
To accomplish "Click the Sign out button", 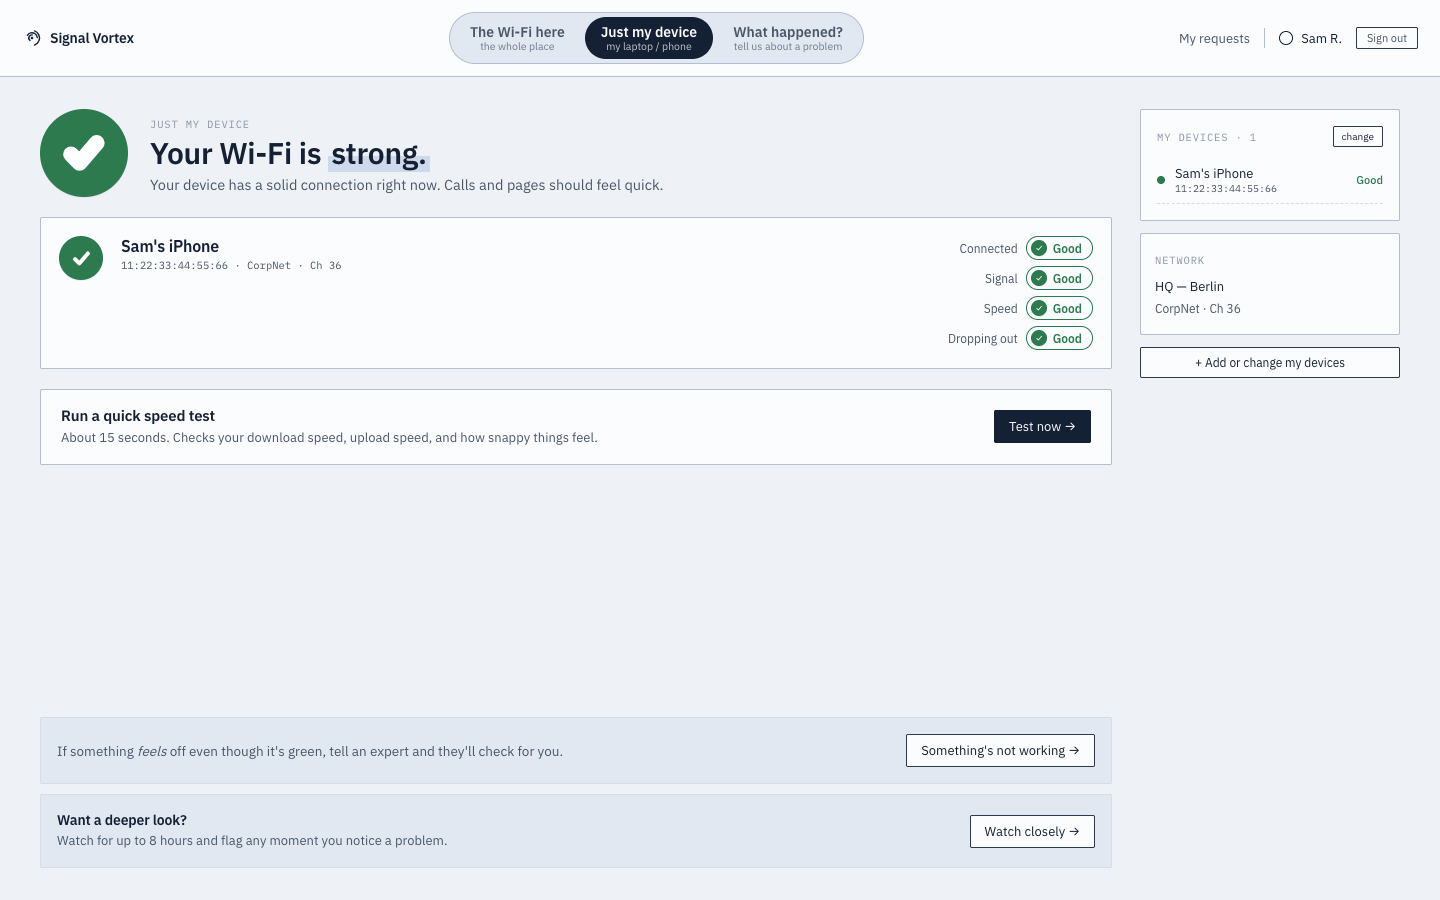I will tap(1387, 38).
